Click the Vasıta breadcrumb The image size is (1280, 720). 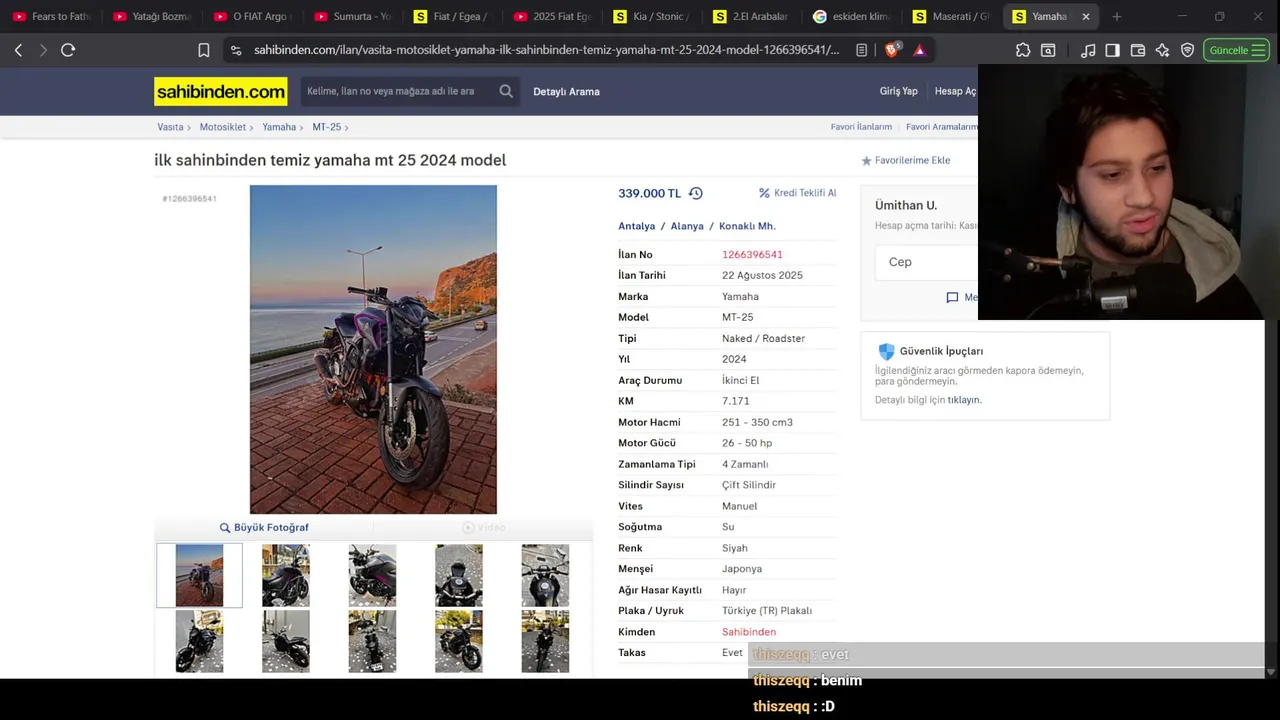point(170,127)
